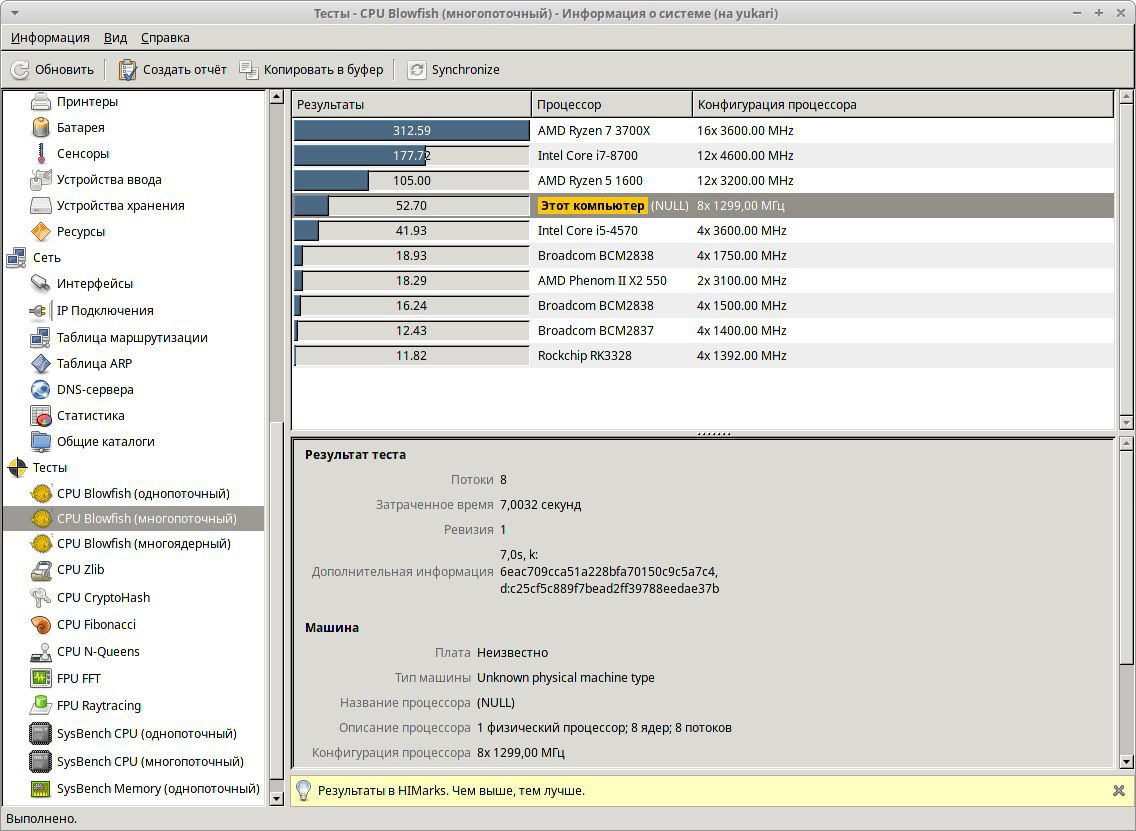Click the lightbulb icon in HIMarks notice
The width and height of the screenshot is (1136, 831).
(x=304, y=790)
